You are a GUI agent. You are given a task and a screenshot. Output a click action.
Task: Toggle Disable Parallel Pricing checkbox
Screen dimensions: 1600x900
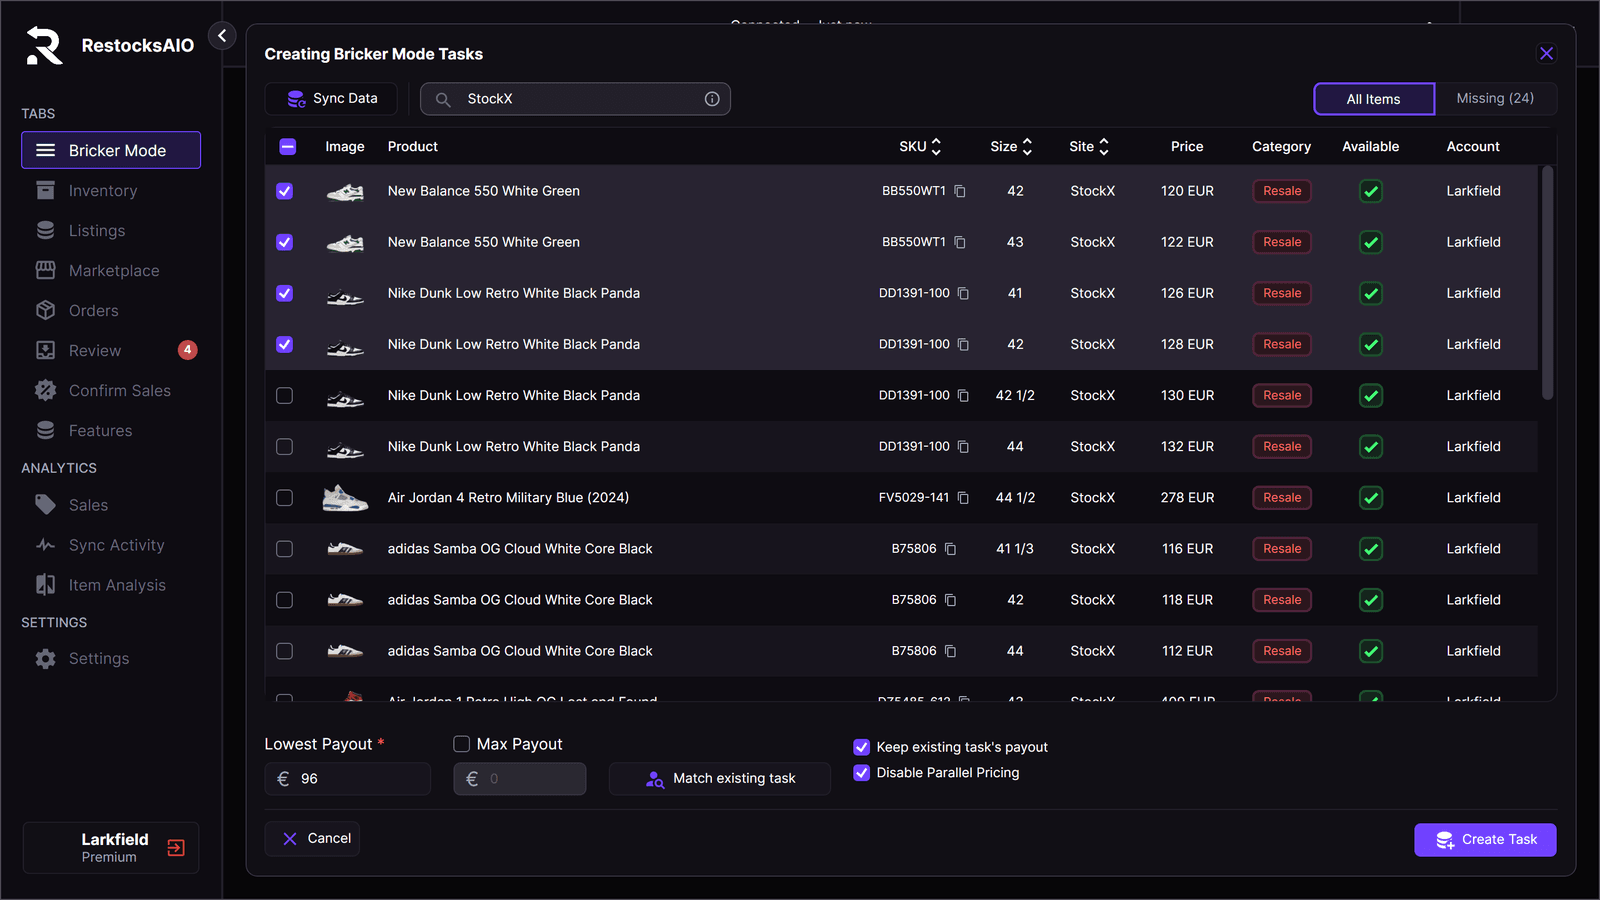pyautogui.click(x=861, y=773)
